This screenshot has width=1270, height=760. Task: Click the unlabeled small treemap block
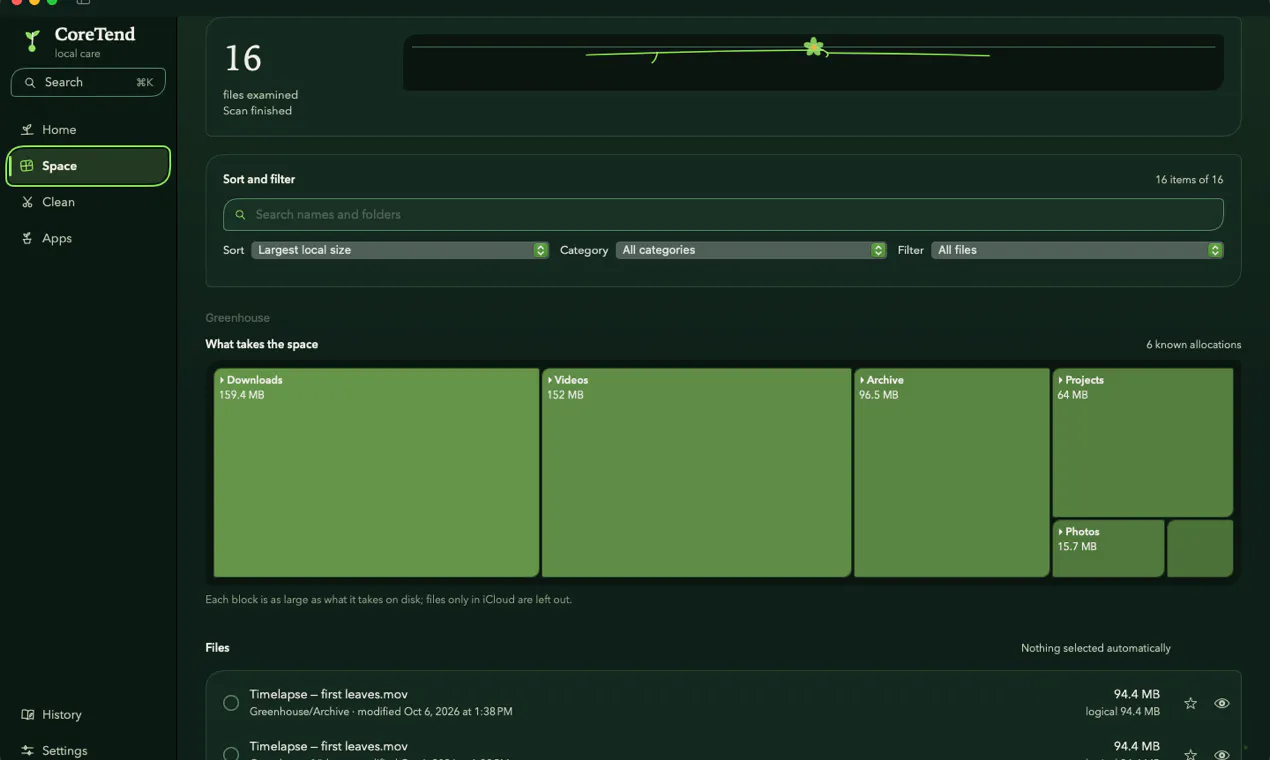click(x=1200, y=548)
